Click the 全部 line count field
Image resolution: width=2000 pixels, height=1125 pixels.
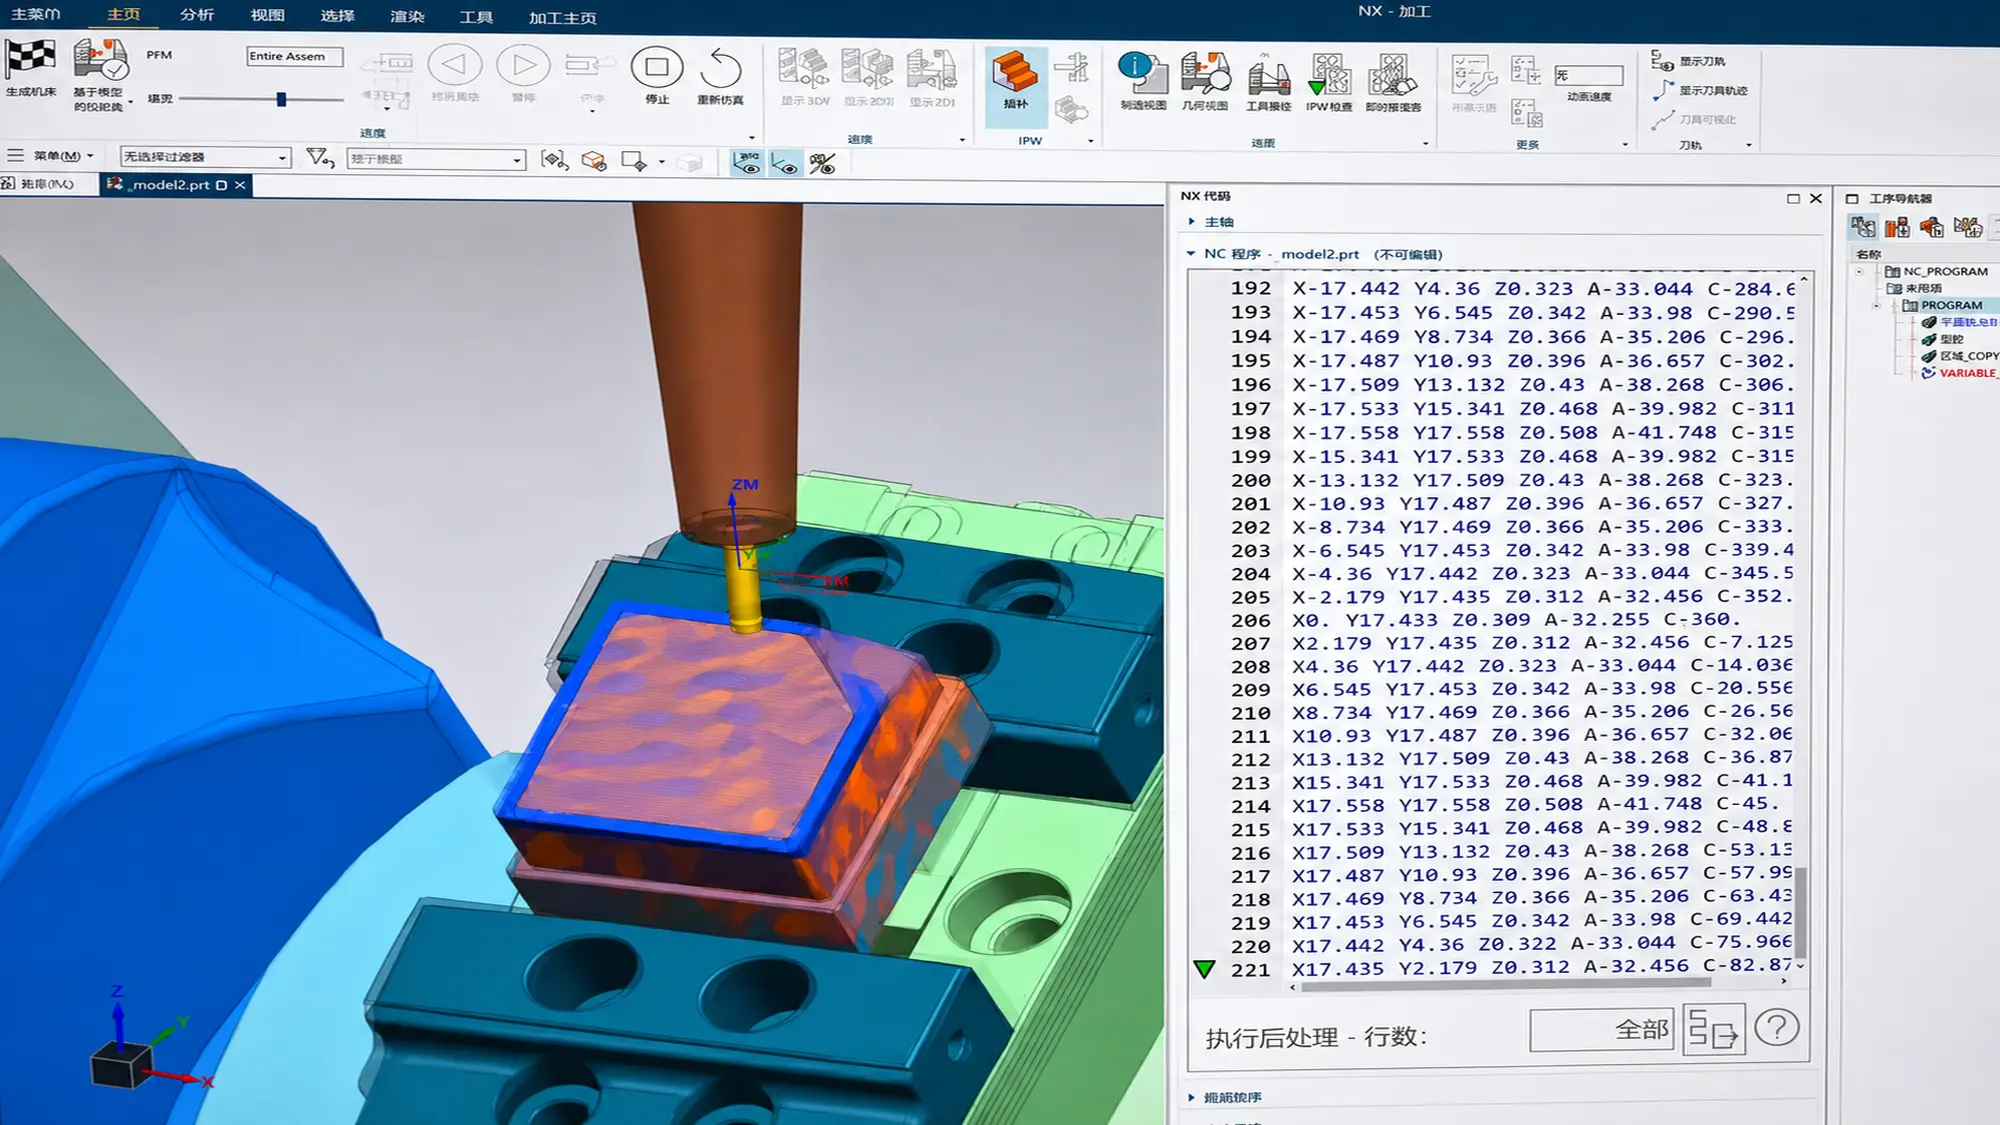click(1602, 1030)
